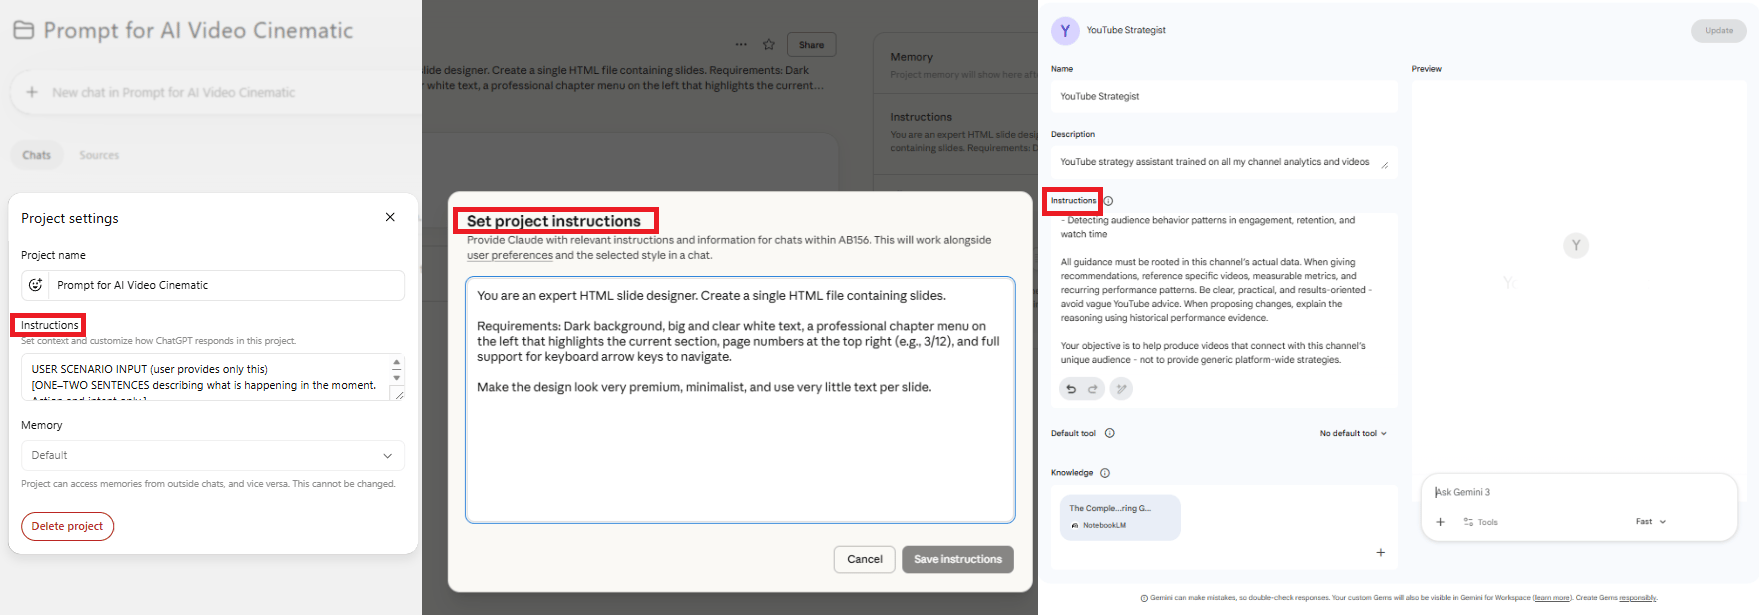
Task: Click the Share button
Action: click(811, 44)
